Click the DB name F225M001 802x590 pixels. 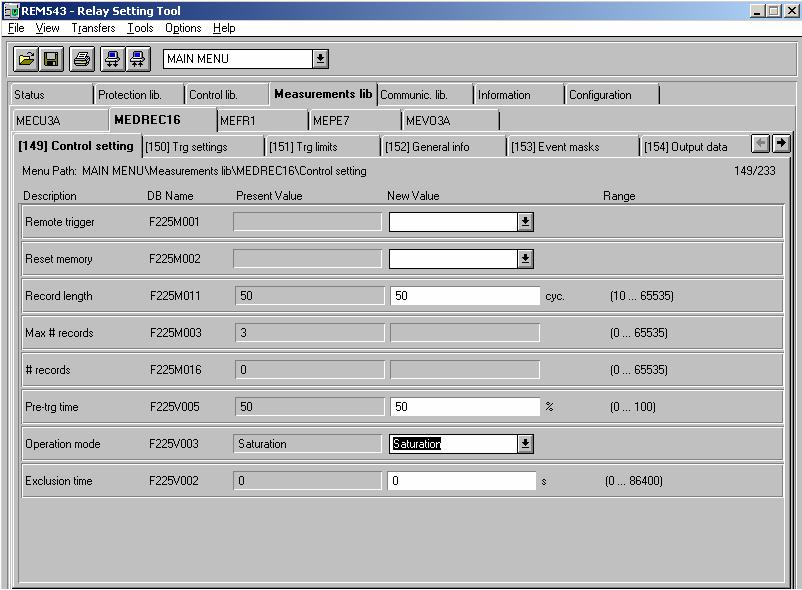174,222
